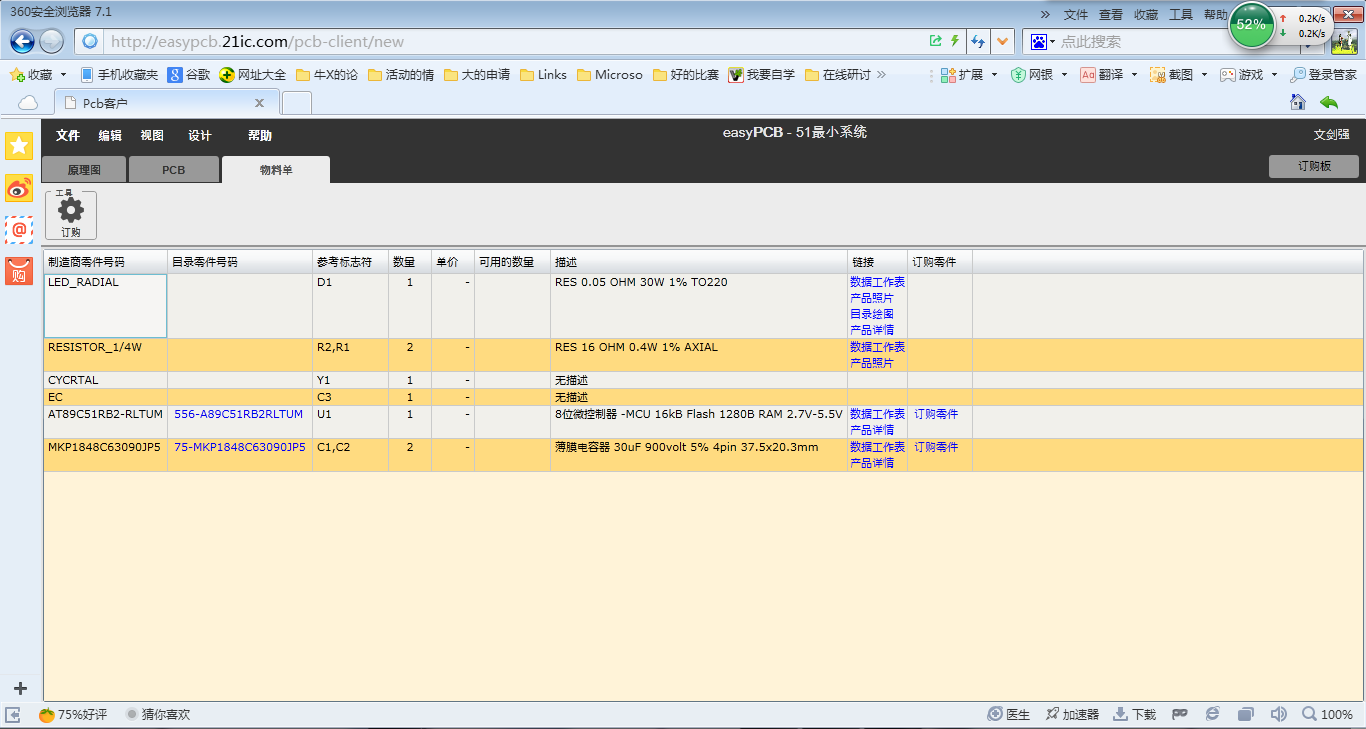Open the 编辑 menu in easyPCB
This screenshot has height=729, width=1366.
click(x=110, y=136)
